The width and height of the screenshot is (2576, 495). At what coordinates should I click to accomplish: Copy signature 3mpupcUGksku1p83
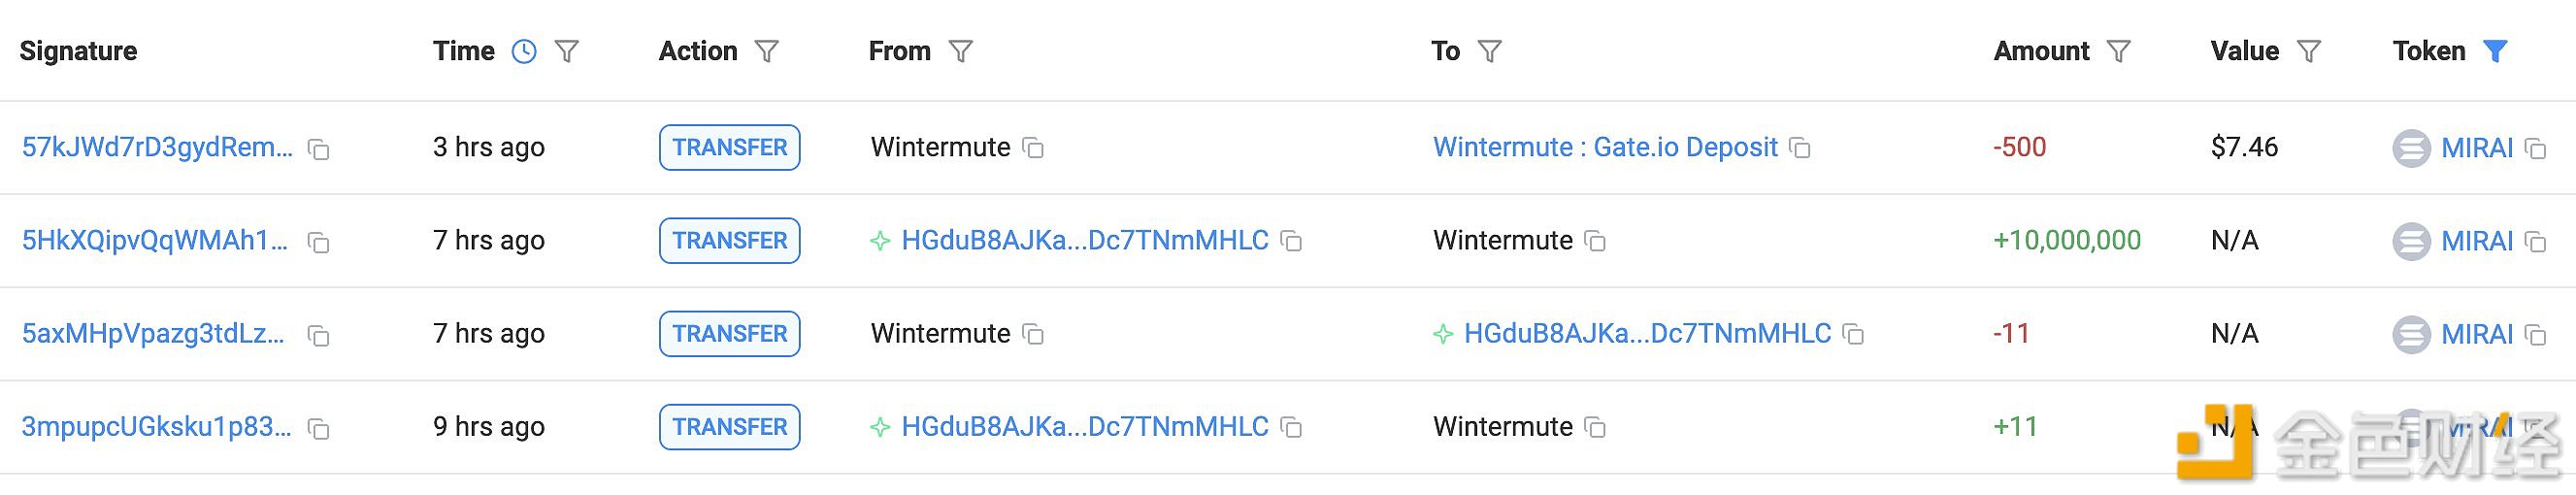point(319,429)
